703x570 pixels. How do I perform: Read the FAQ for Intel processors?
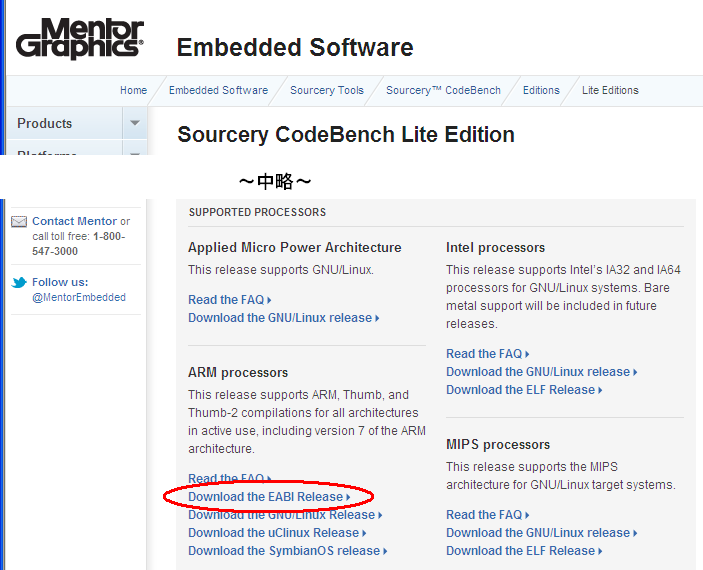point(487,353)
